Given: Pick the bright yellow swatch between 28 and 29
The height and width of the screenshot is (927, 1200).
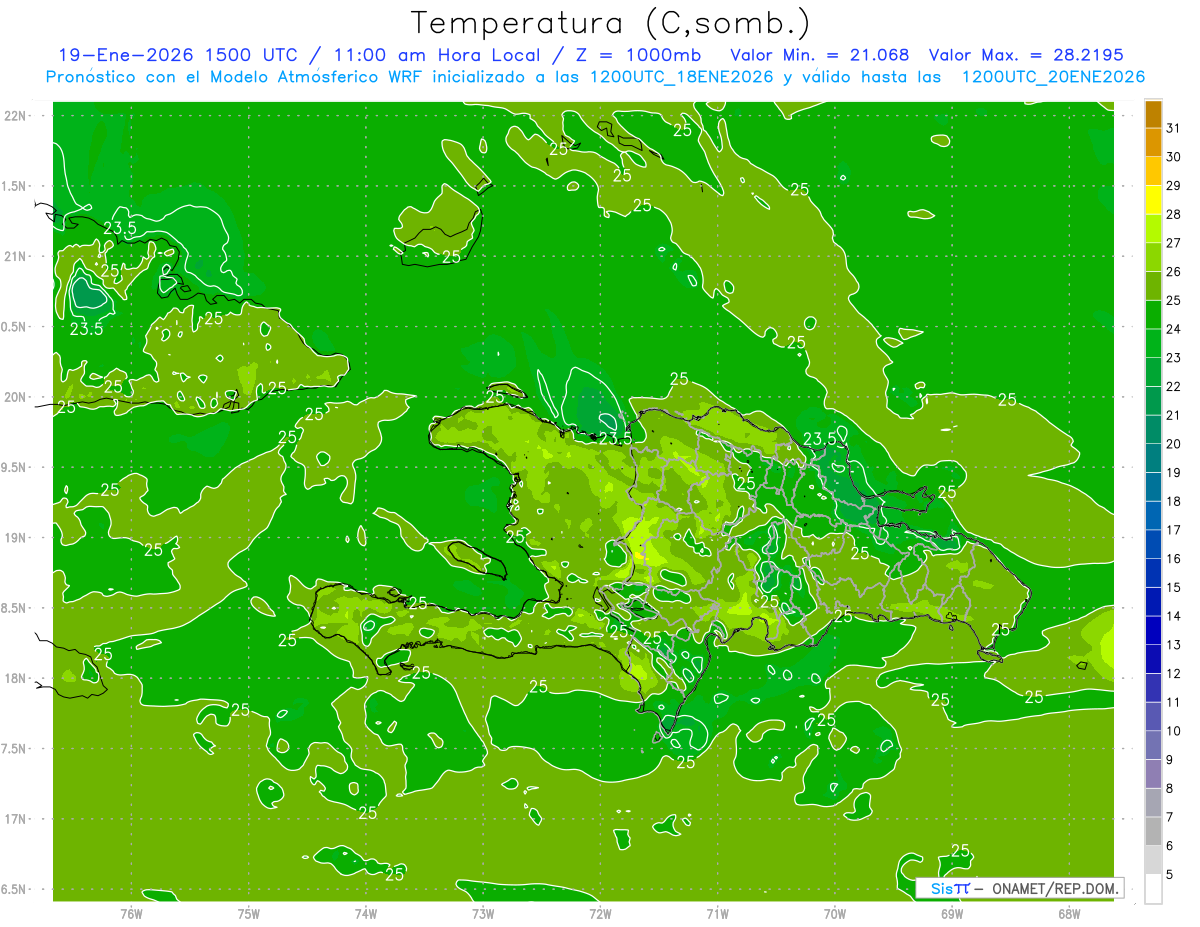Looking at the screenshot, I should [x=1153, y=200].
